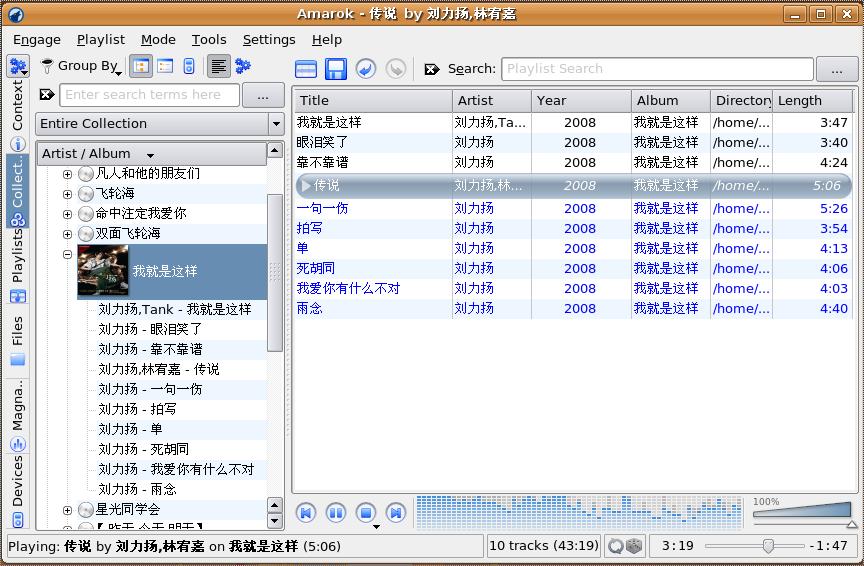Screen dimensions: 864x566
Task: Toggle random mode dice icon
Action: coord(634,546)
